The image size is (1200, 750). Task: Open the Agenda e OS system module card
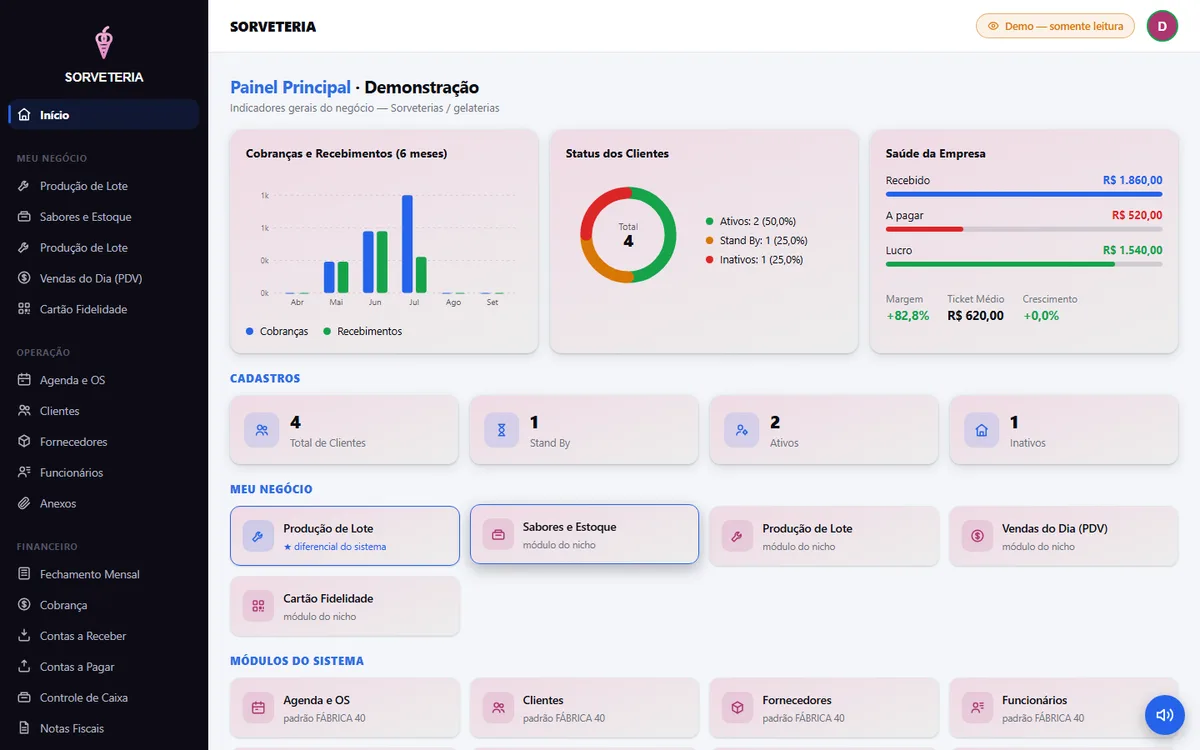[345, 708]
